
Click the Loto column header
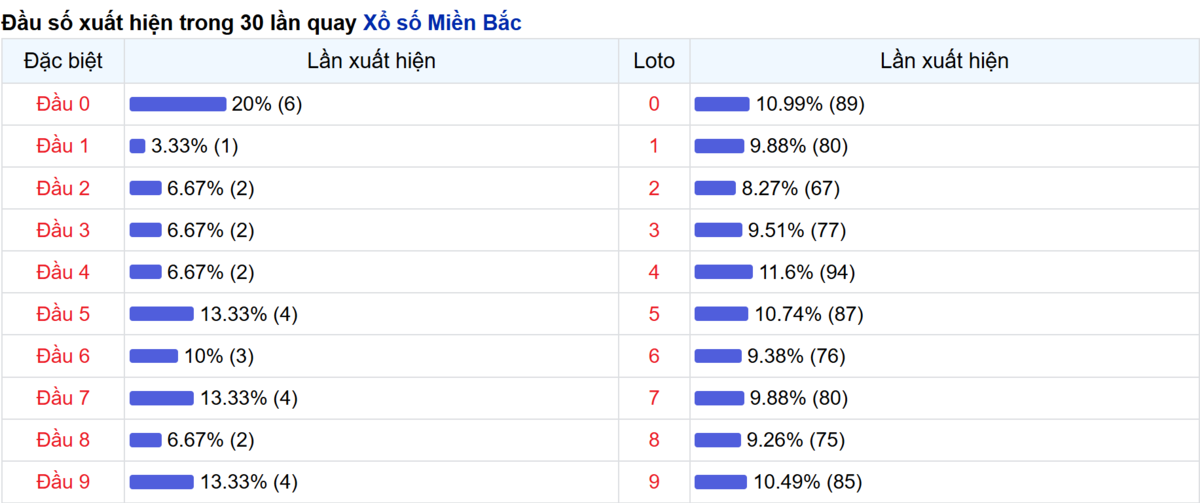click(x=654, y=61)
